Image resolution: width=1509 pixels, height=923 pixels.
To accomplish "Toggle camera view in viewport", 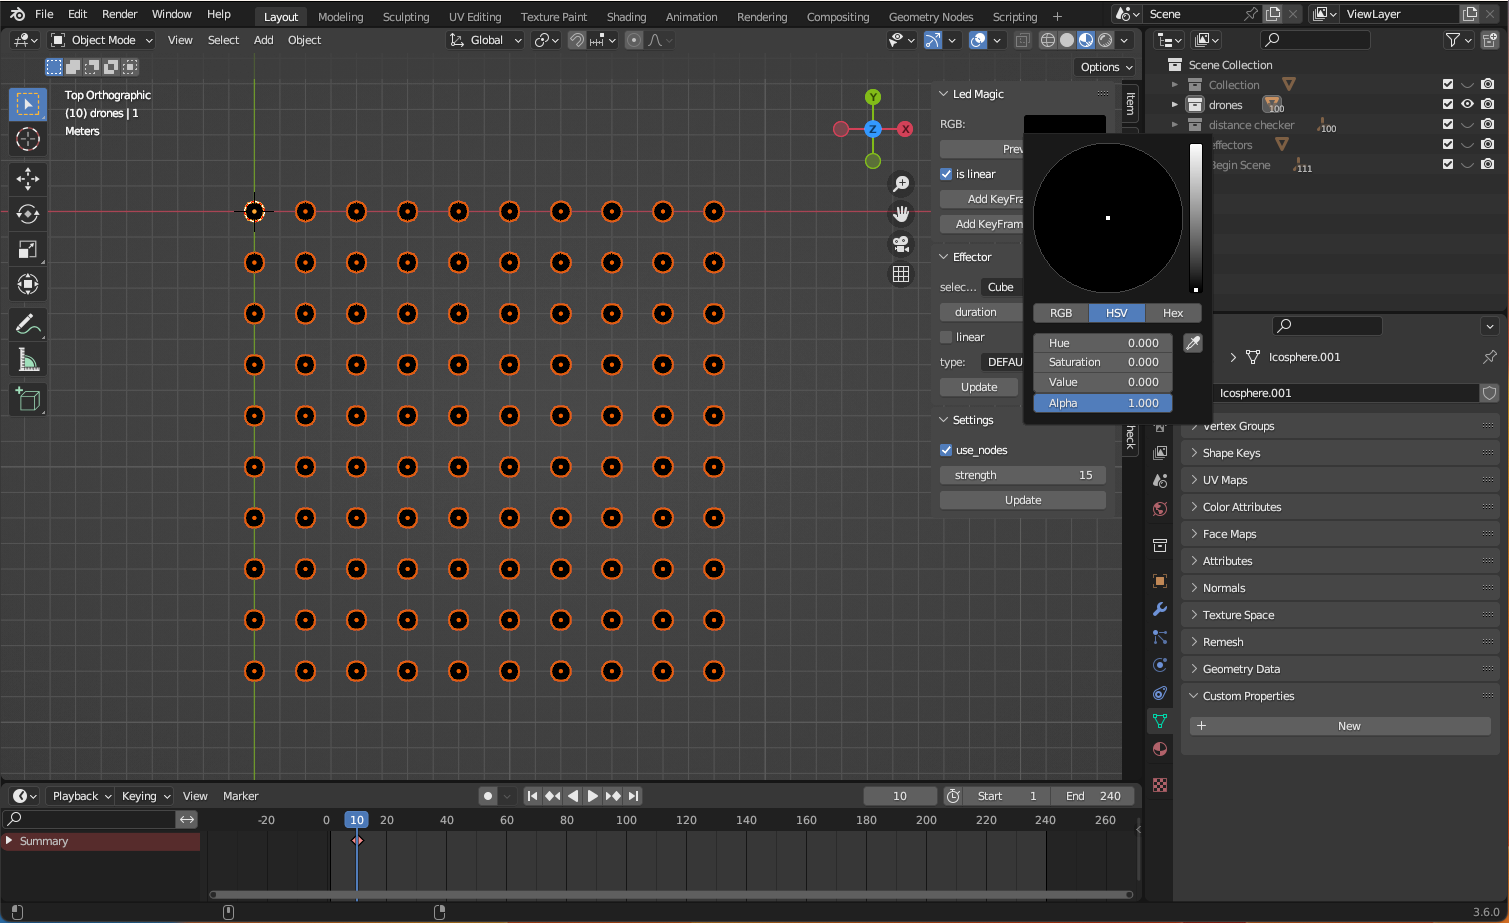I will pyautogui.click(x=901, y=244).
